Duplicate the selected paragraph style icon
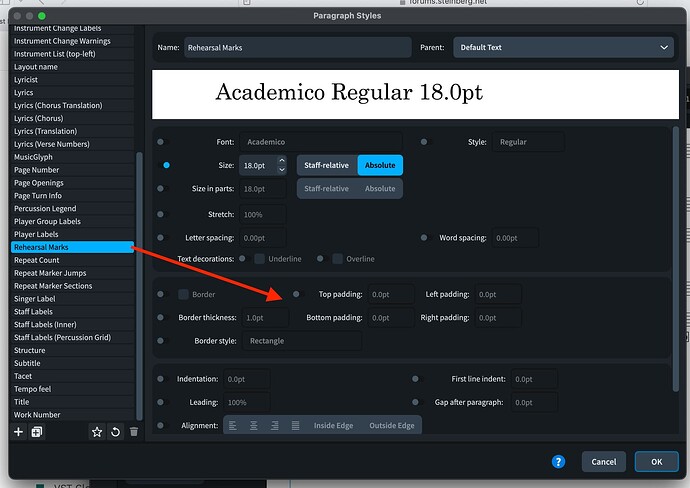 tap(37, 432)
